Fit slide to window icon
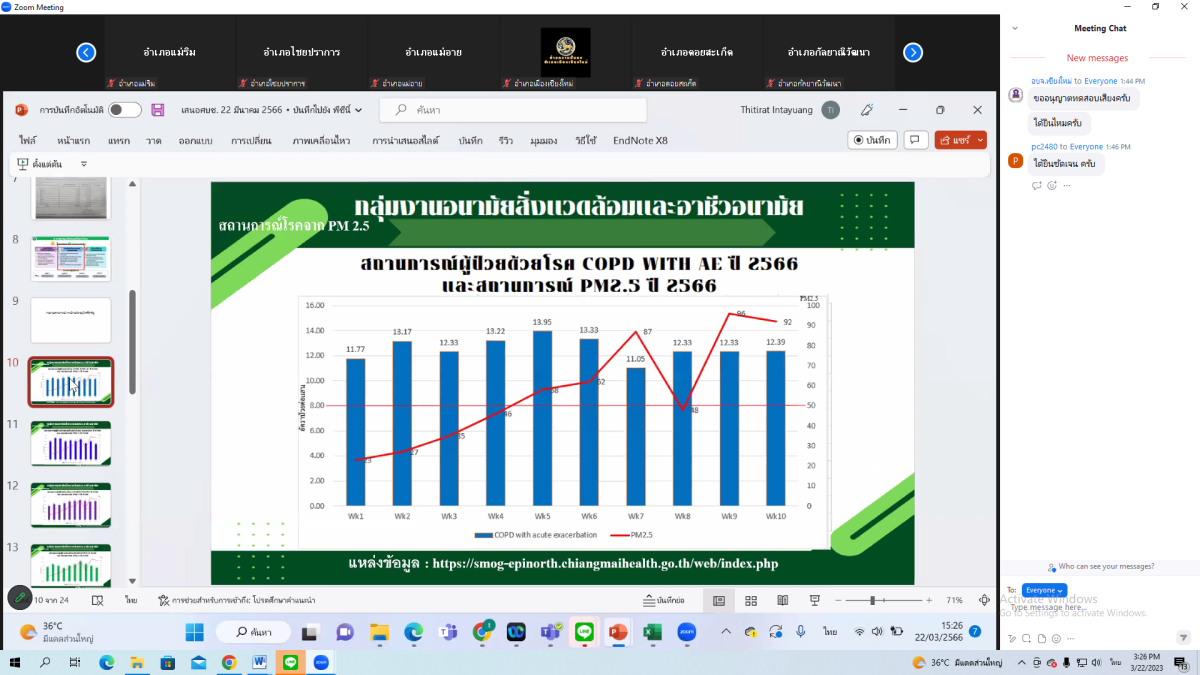 click(x=984, y=600)
